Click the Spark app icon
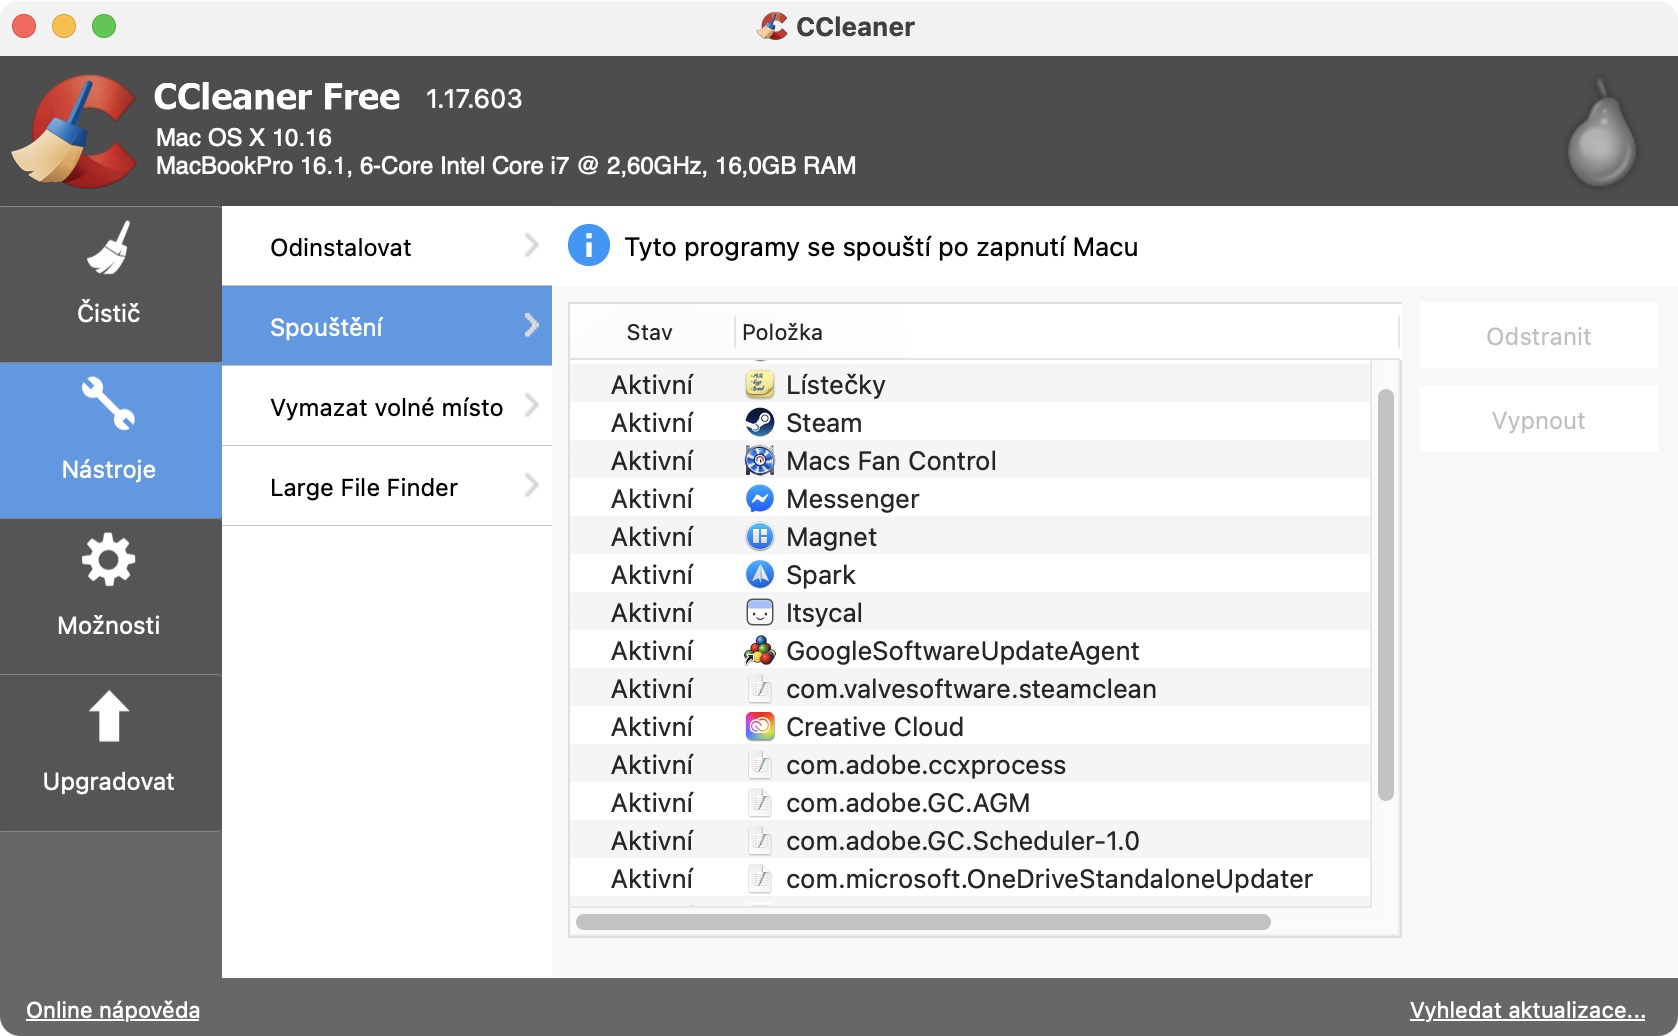The height and width of the screenshot is (1036, 1678). point(760,575)
